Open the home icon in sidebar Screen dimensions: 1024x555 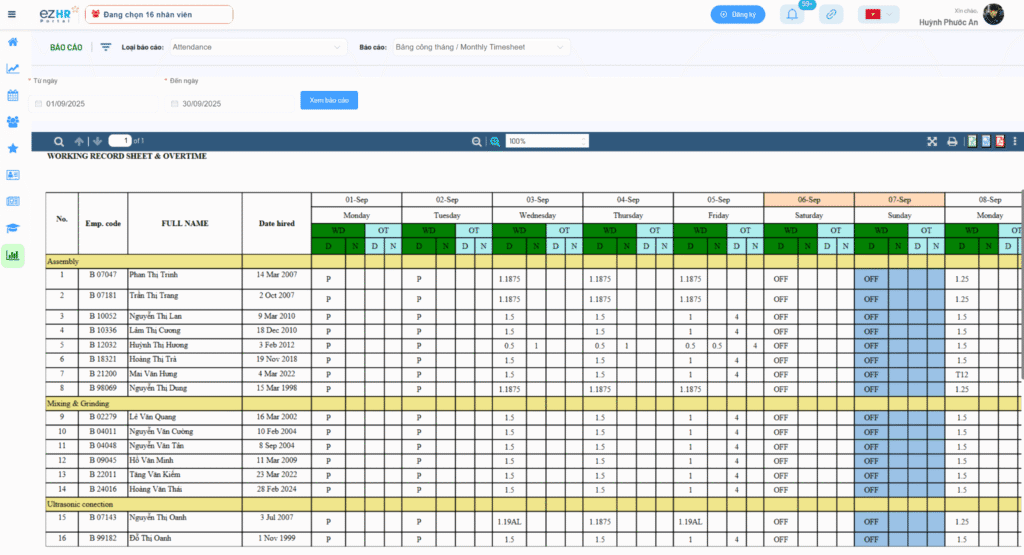[12, 42]
